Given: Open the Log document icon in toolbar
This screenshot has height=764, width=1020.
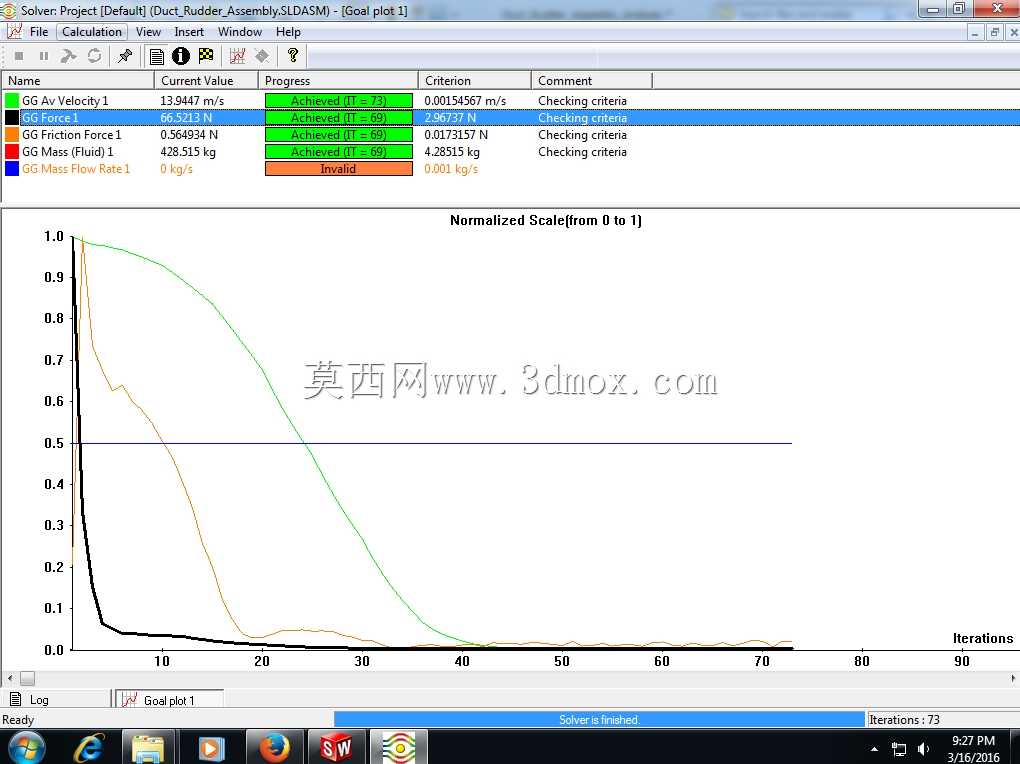Looking at the screenshot, I should click(157, 56).
